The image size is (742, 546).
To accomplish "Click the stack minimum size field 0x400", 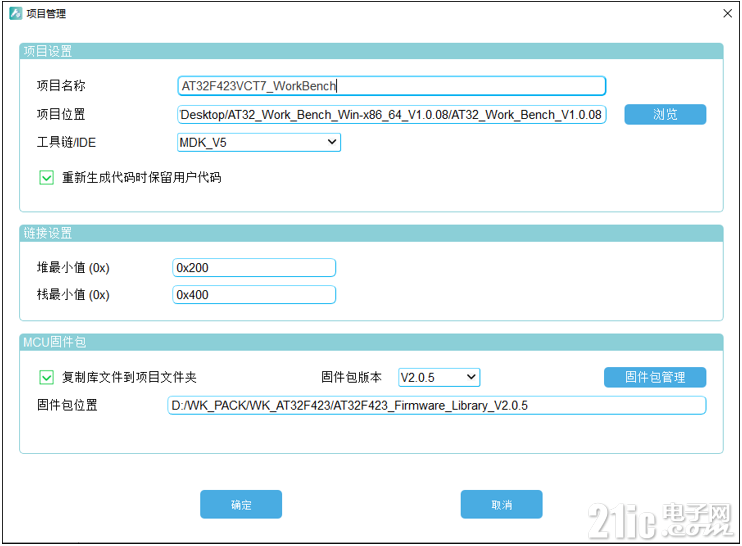I will (x=254, y=295).
